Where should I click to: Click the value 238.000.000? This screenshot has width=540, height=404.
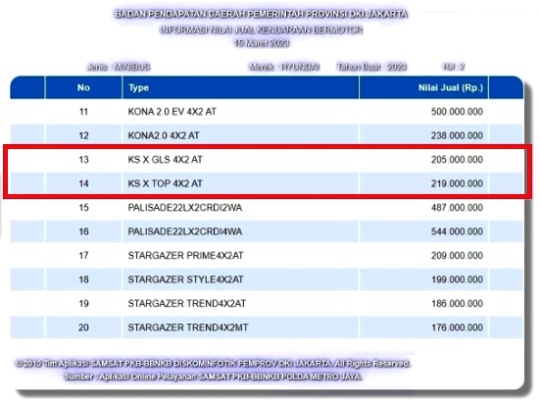457,135
